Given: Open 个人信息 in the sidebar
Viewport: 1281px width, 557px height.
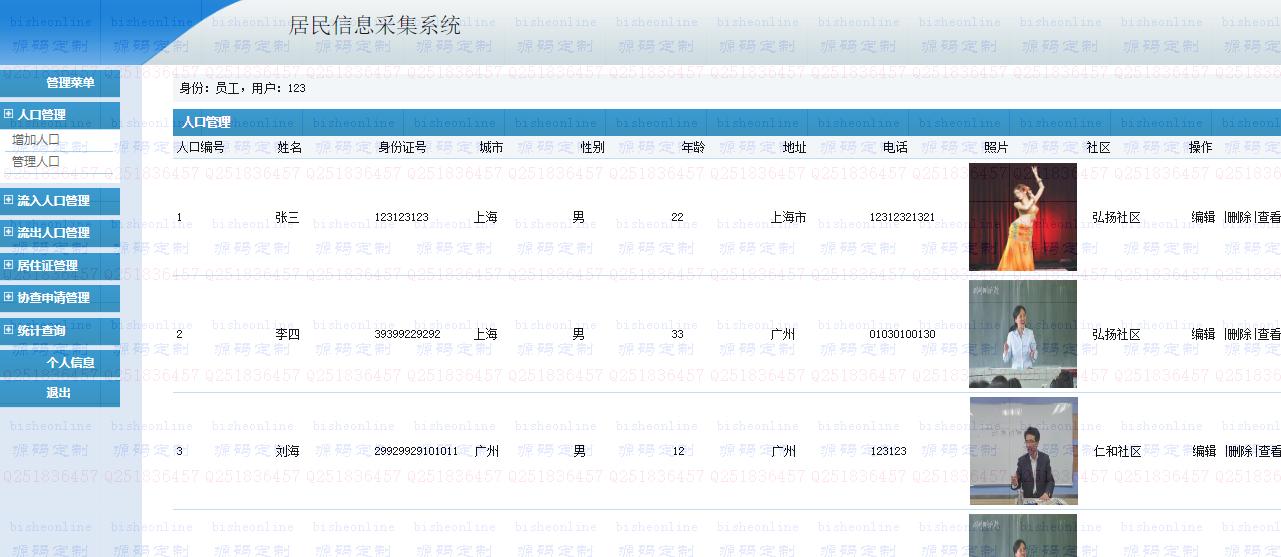Looking at the screenshot, I should pyautogui.click(x=70, y=363).
